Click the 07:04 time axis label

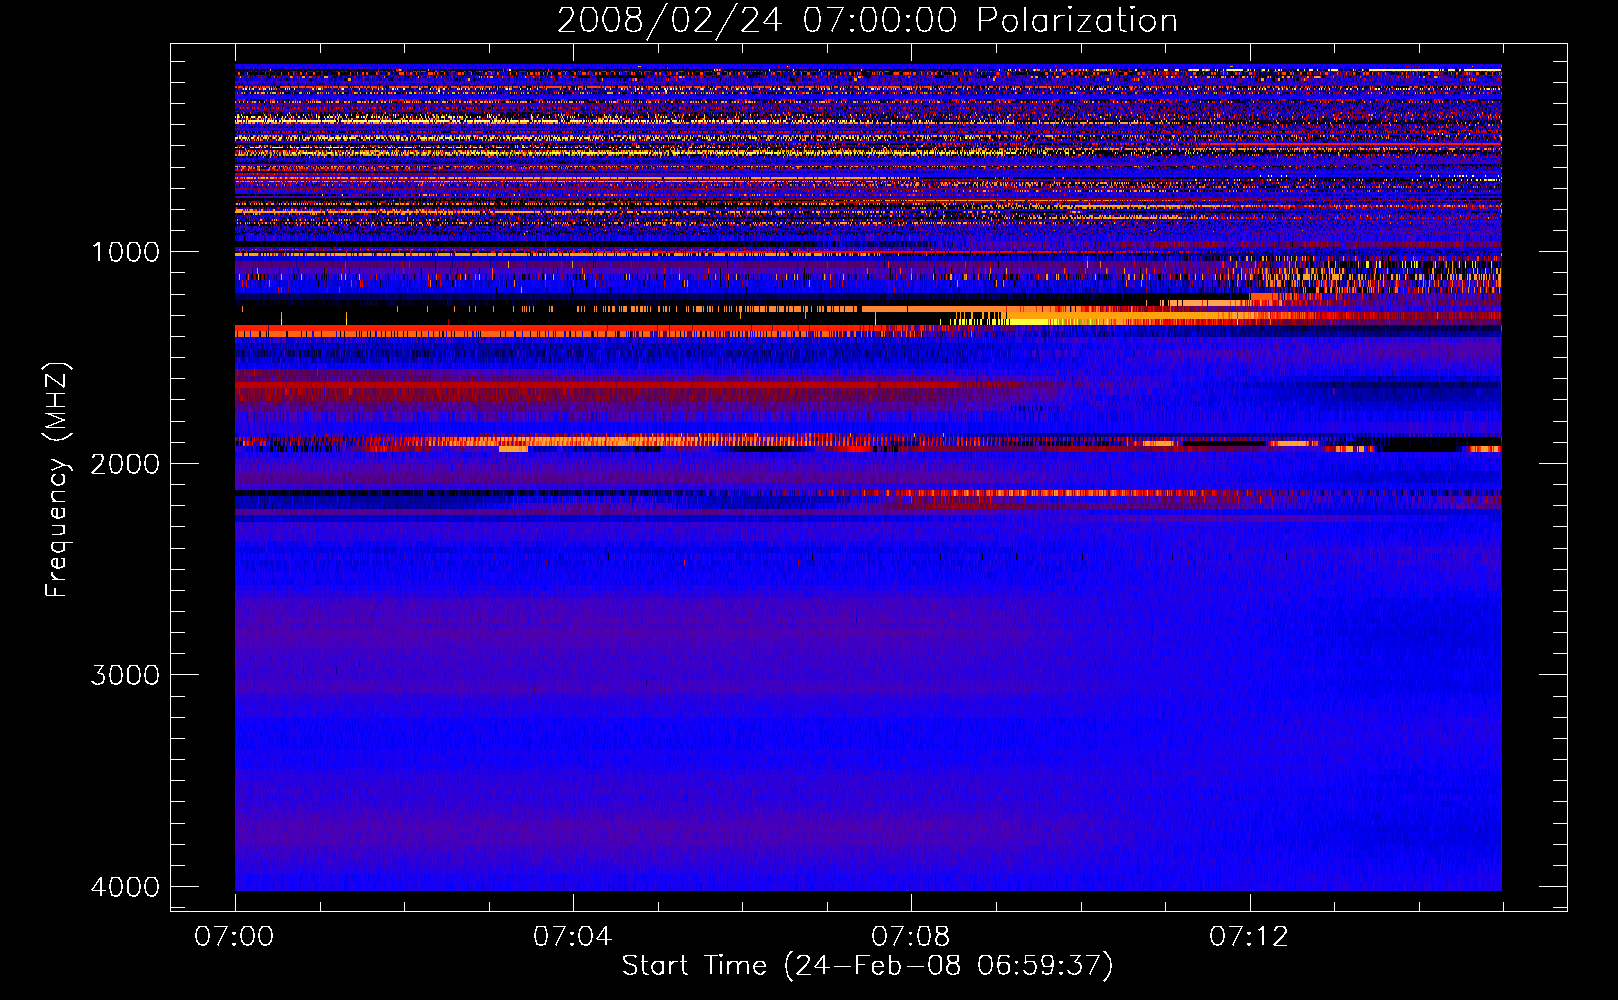click(572, 937)
